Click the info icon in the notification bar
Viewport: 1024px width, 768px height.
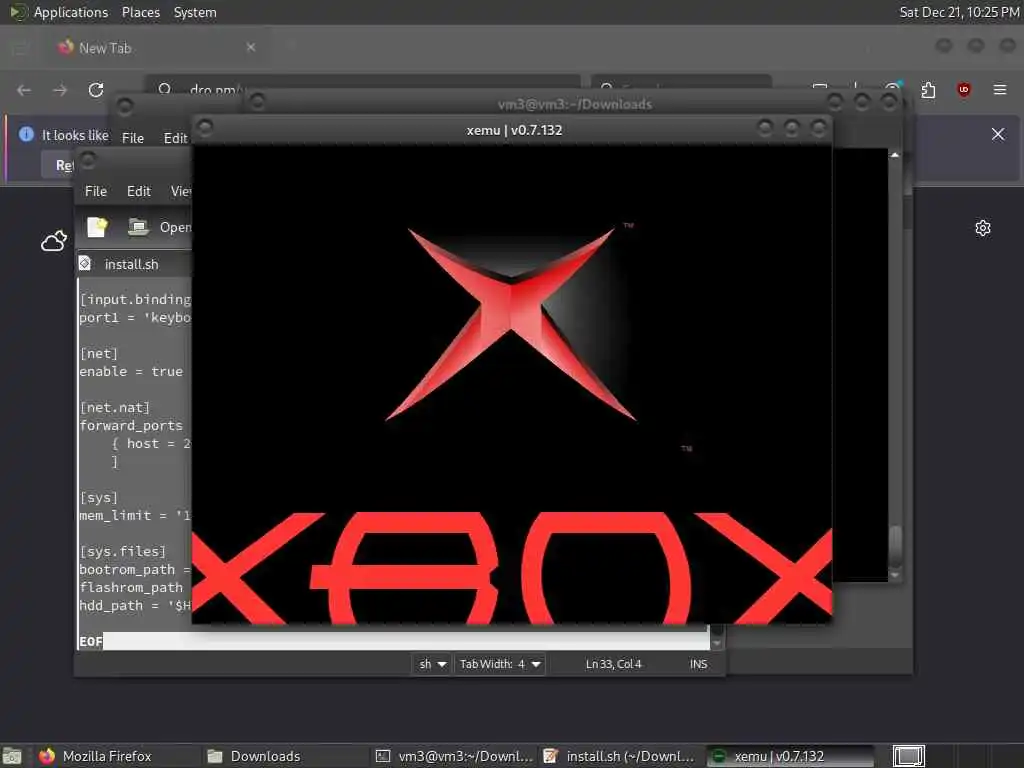pos(26,134)
